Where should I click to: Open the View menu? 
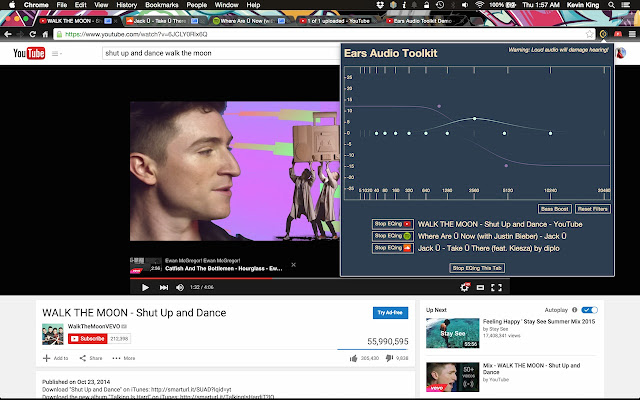click(x=101, y=5)
